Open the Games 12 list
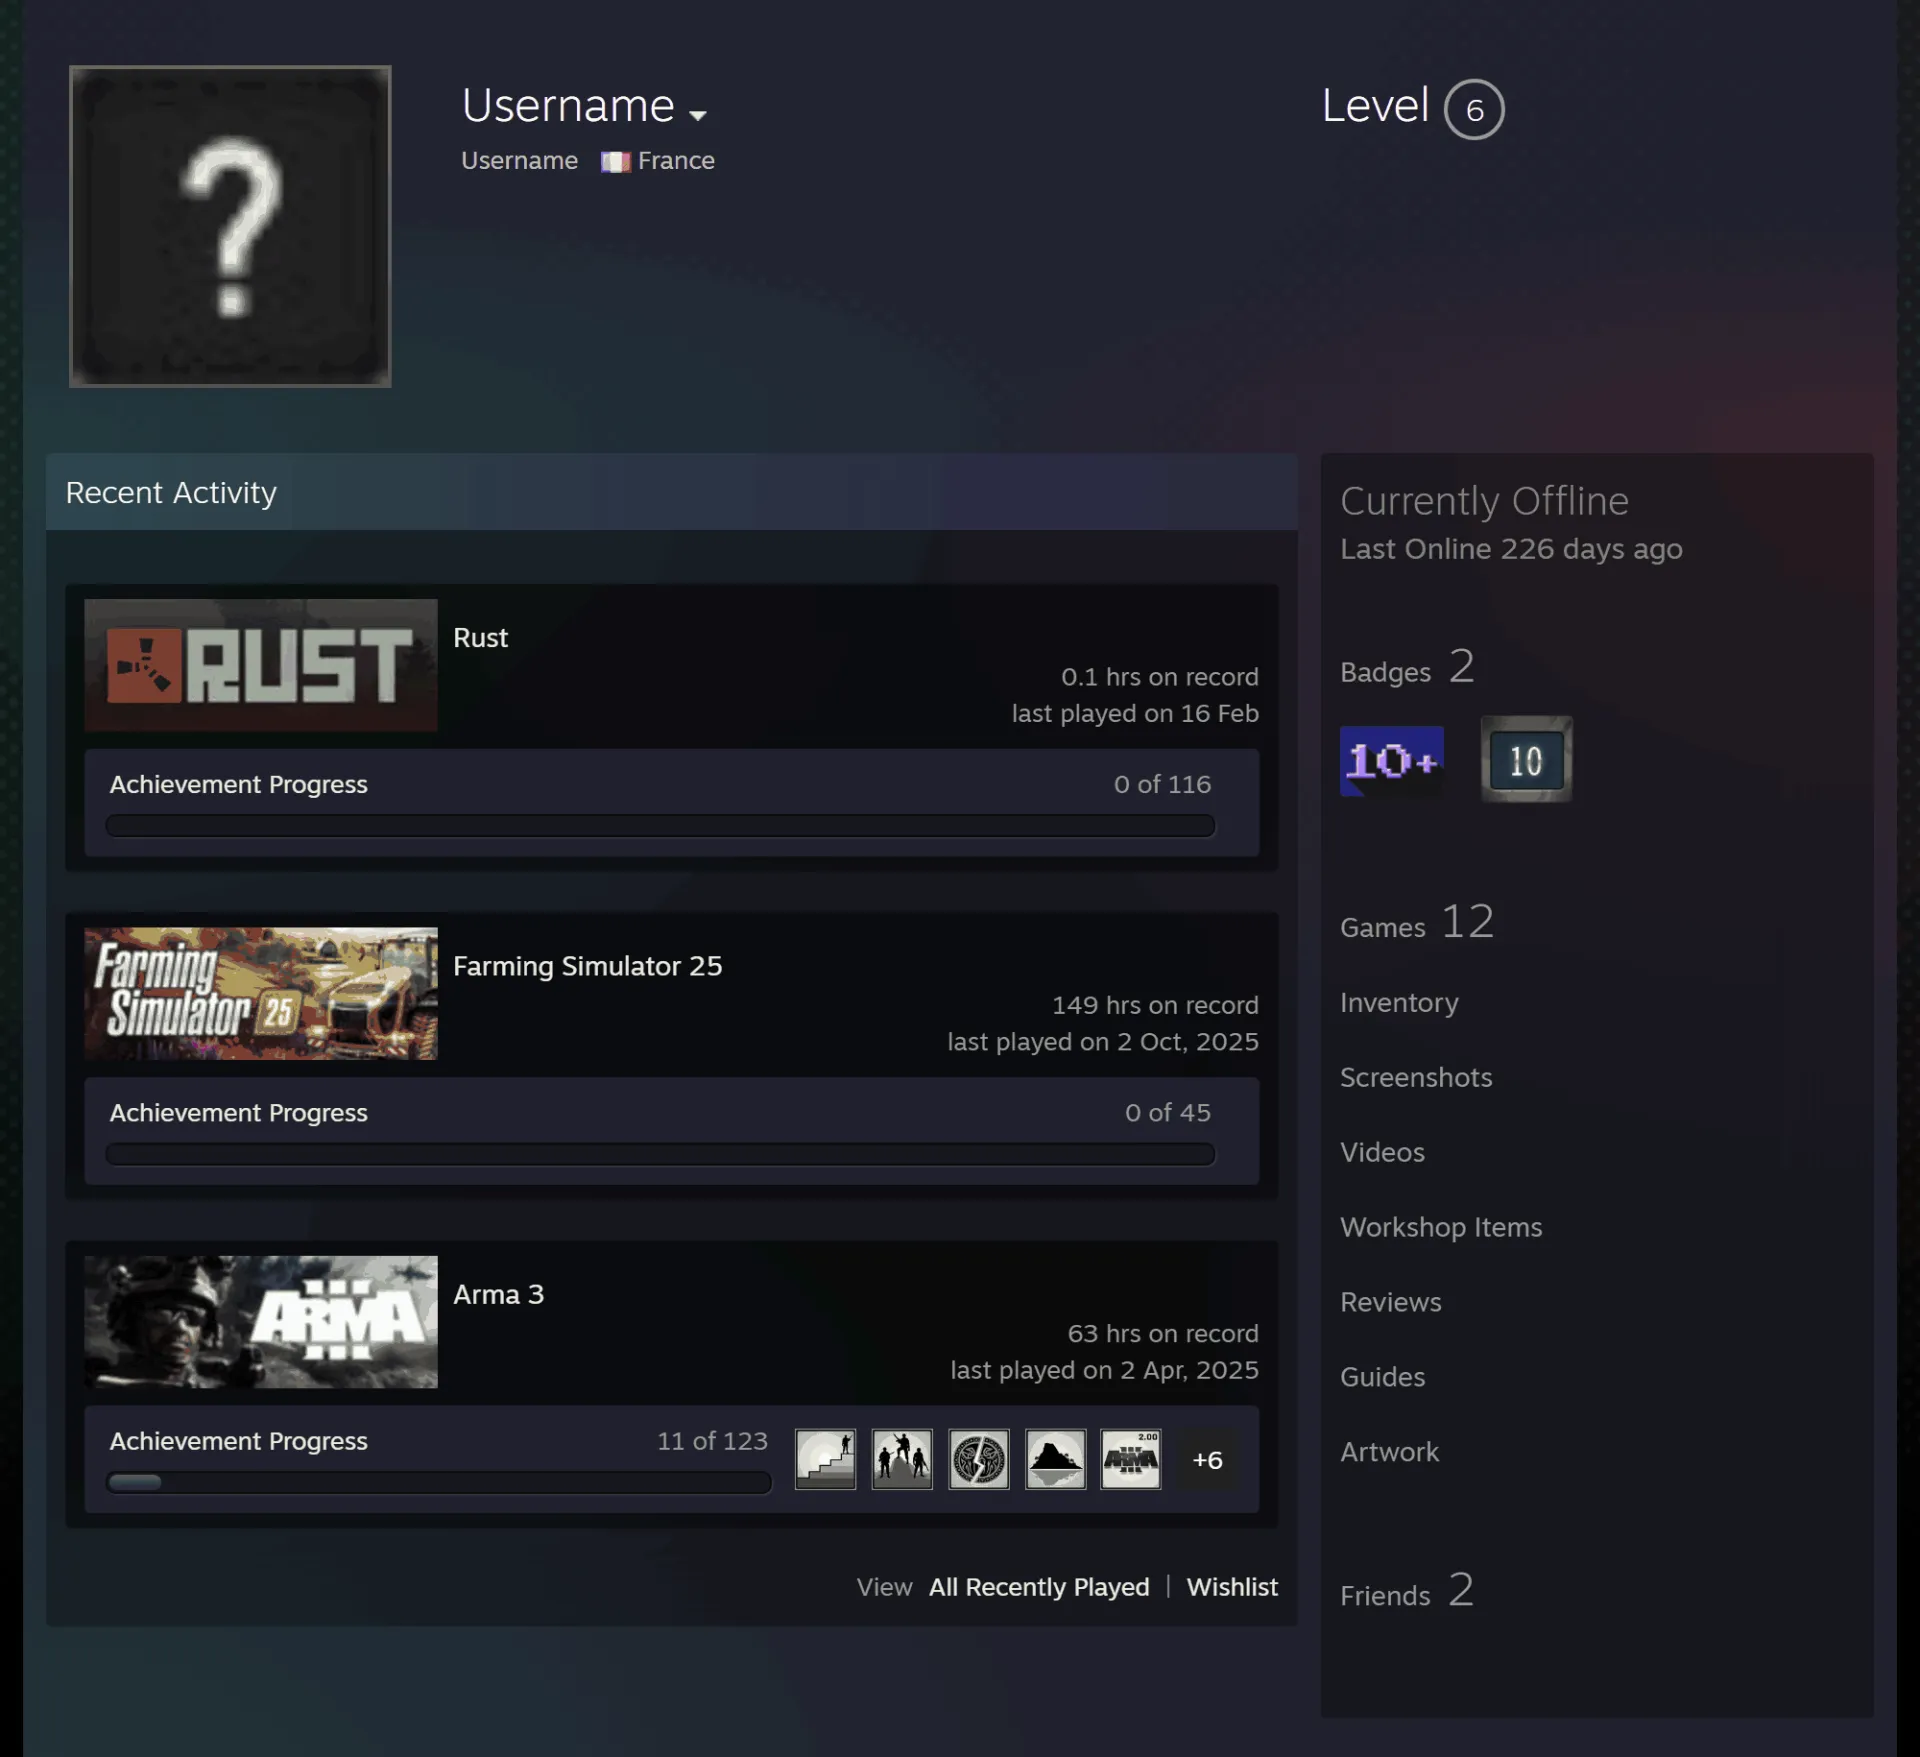Image resolution: width=1920 pixels, height=1757 pixels. tap(1417, 922)
